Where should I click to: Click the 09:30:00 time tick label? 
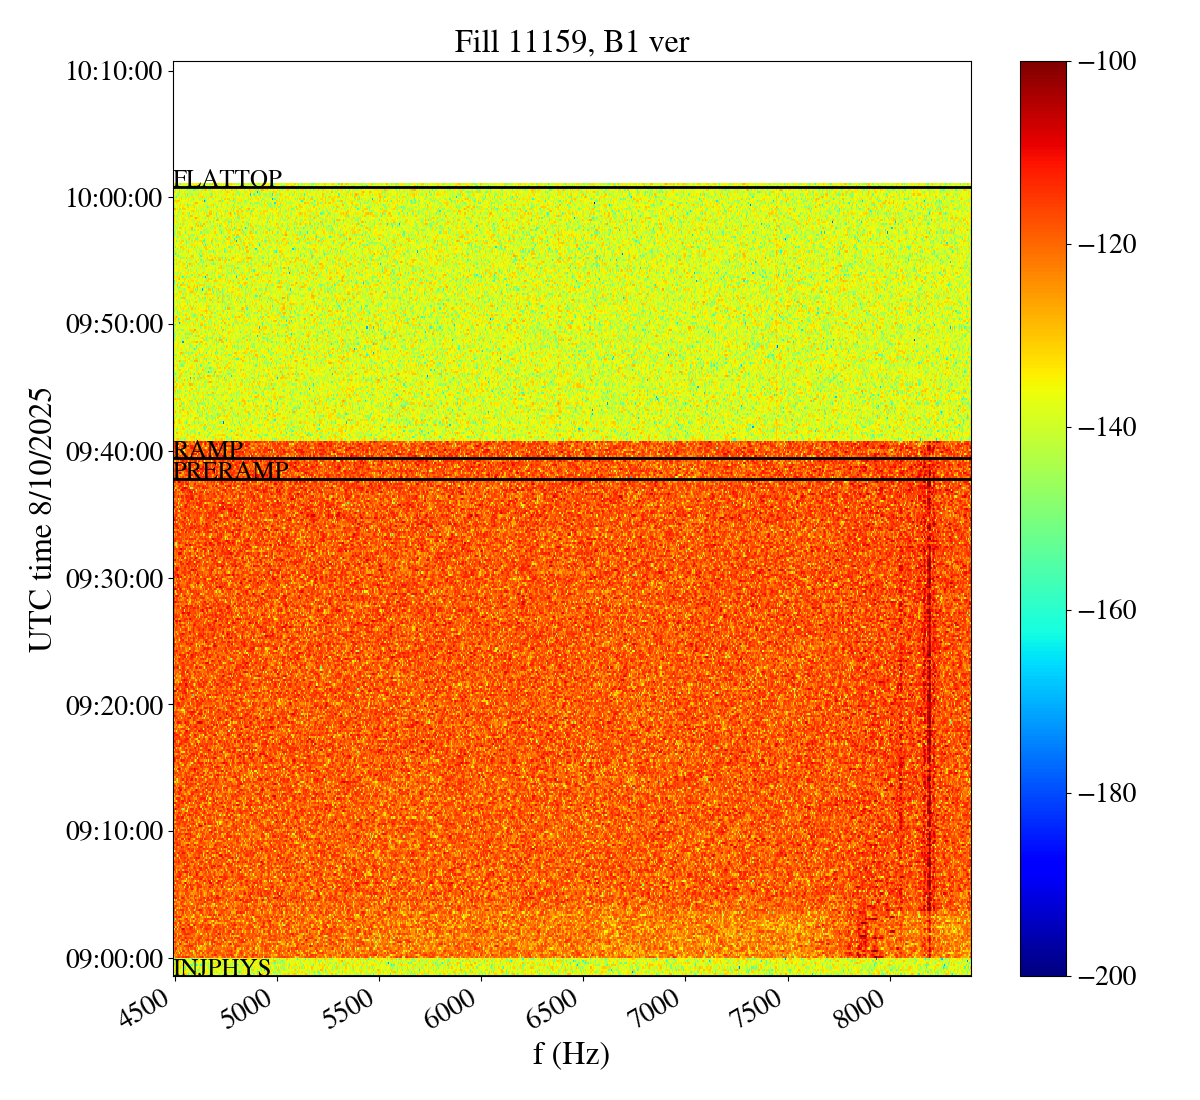(114, 579)
